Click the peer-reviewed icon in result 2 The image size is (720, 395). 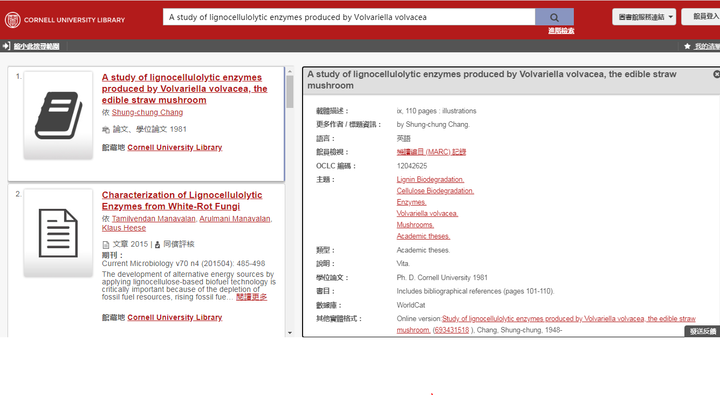point(157,244)
